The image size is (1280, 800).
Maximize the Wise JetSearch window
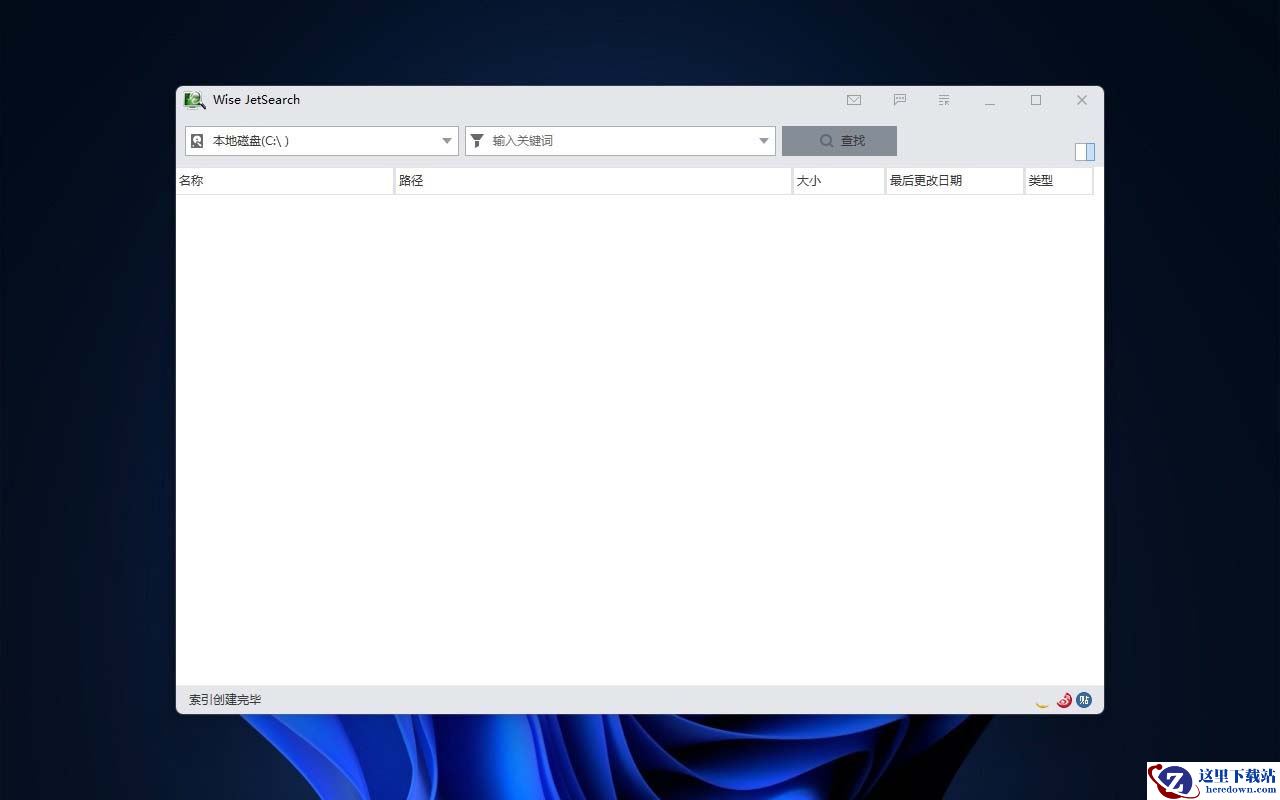point(1036,100)
